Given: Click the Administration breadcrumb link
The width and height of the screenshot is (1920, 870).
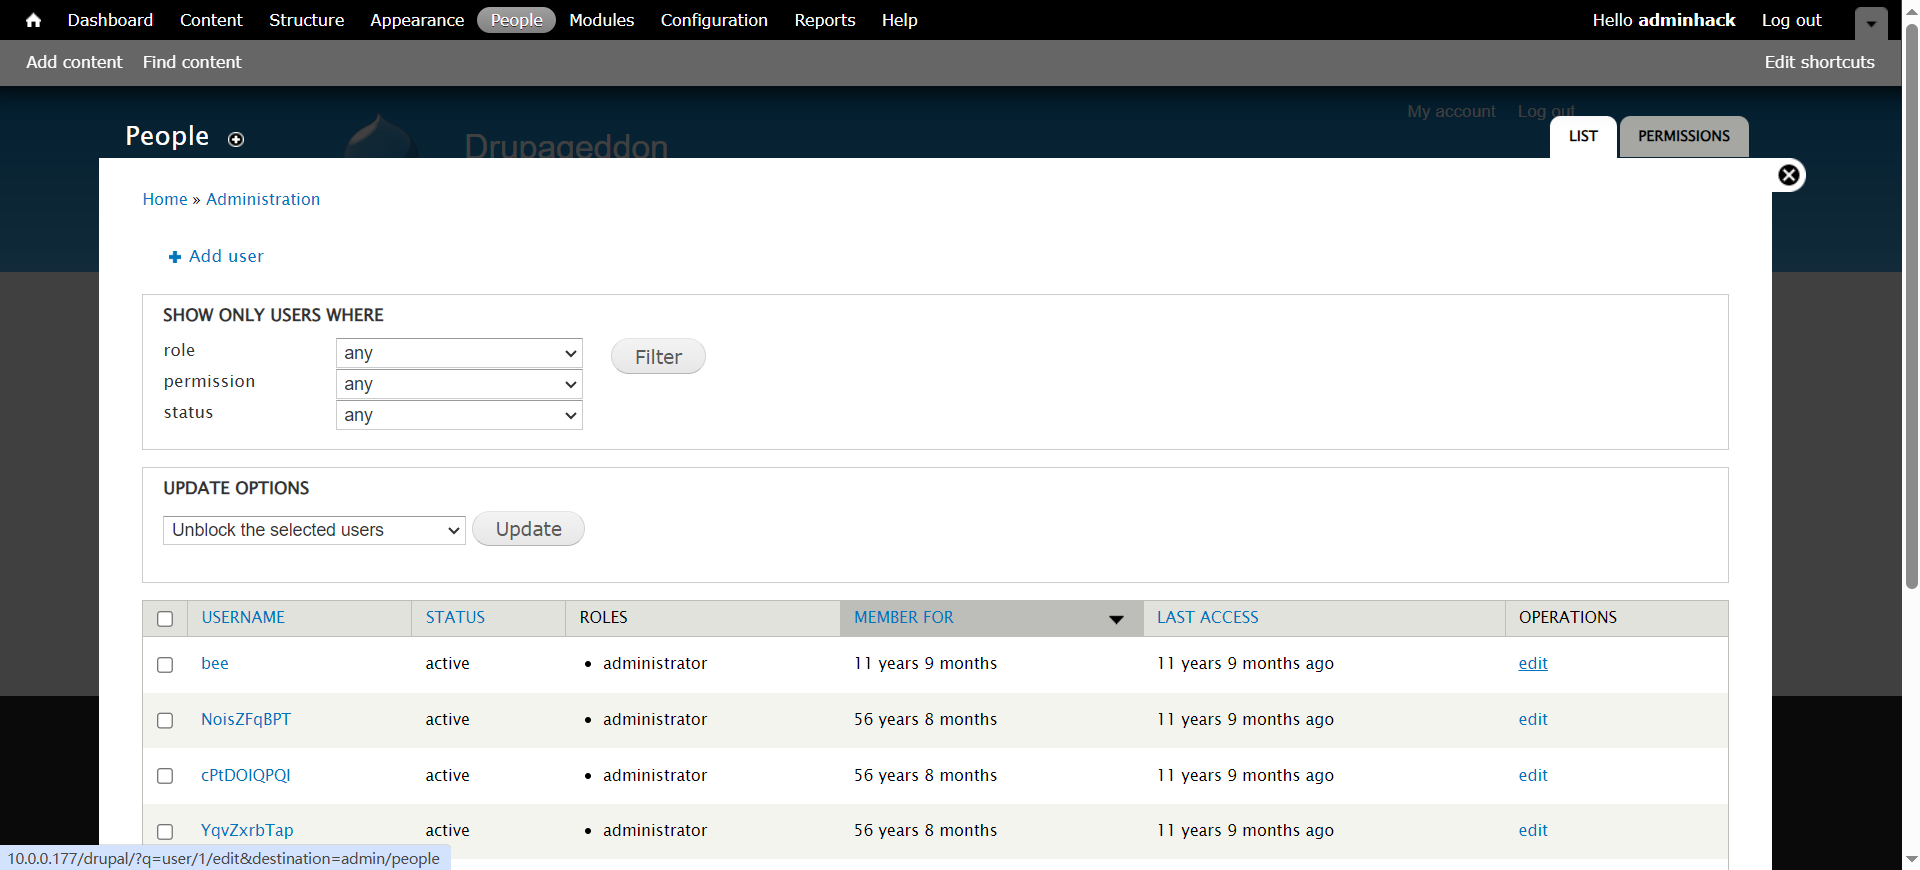Looking at the screenshot, I should 263,199.
